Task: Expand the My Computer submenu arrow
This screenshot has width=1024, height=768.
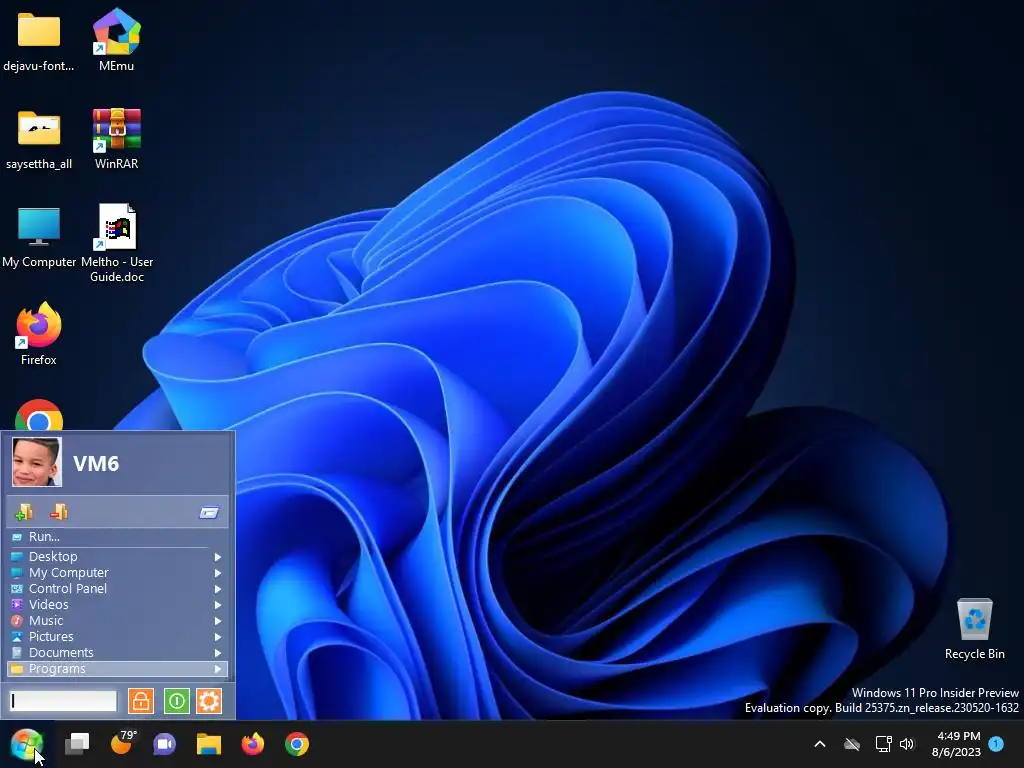Action: 217,573
